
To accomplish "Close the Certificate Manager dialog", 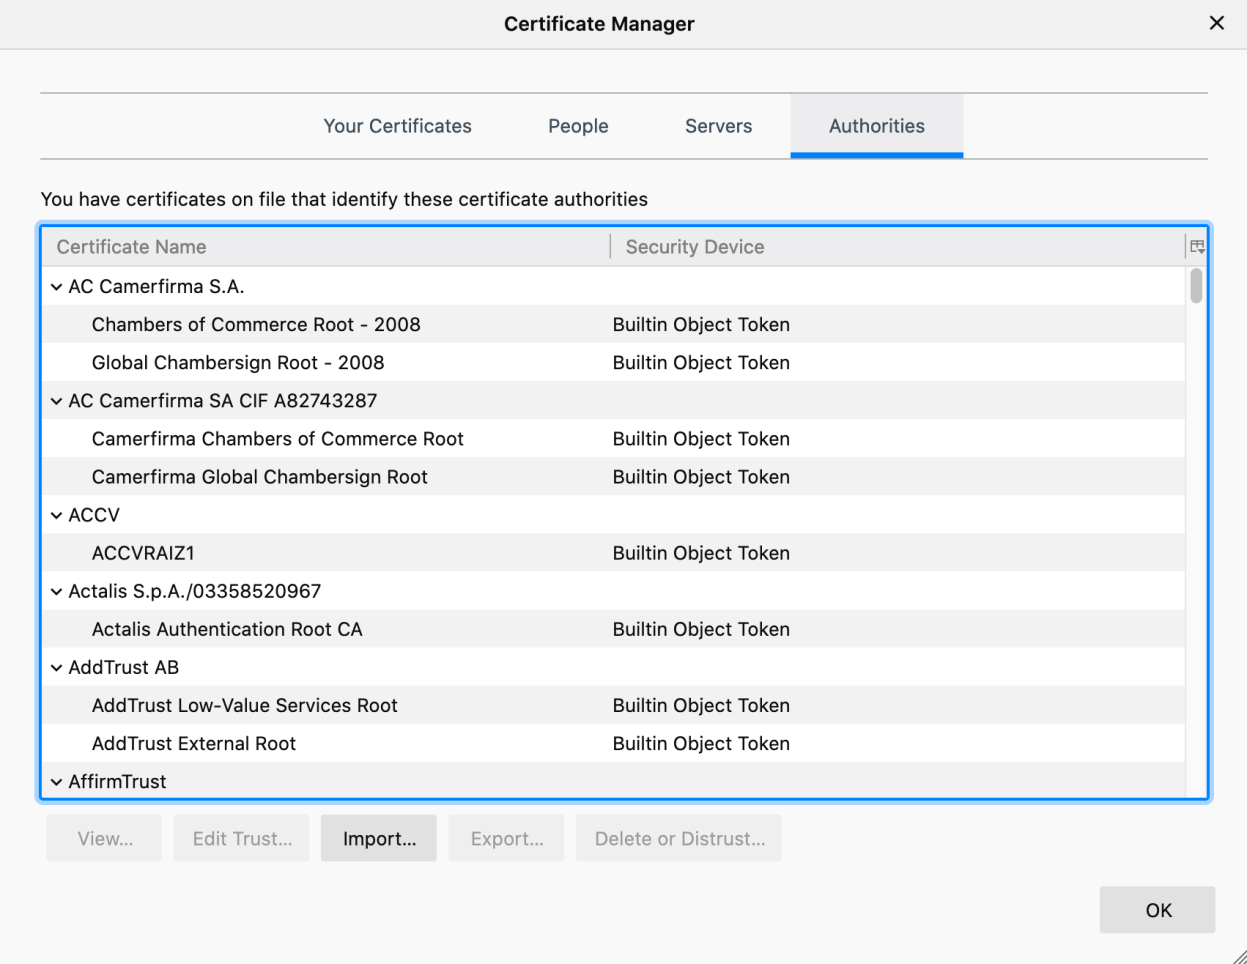I will [x=1217, y=23].
